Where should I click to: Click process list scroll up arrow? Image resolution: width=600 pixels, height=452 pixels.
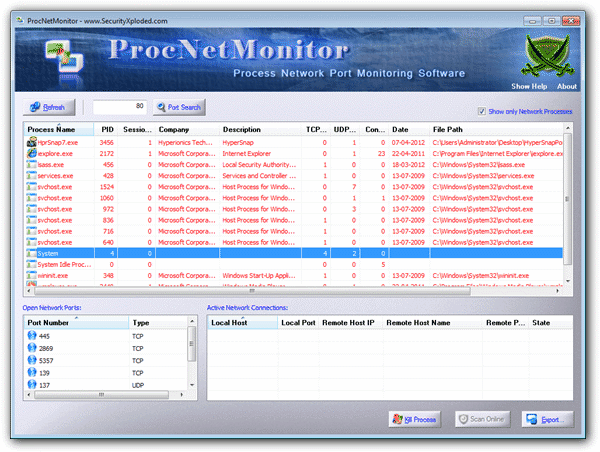567,128
